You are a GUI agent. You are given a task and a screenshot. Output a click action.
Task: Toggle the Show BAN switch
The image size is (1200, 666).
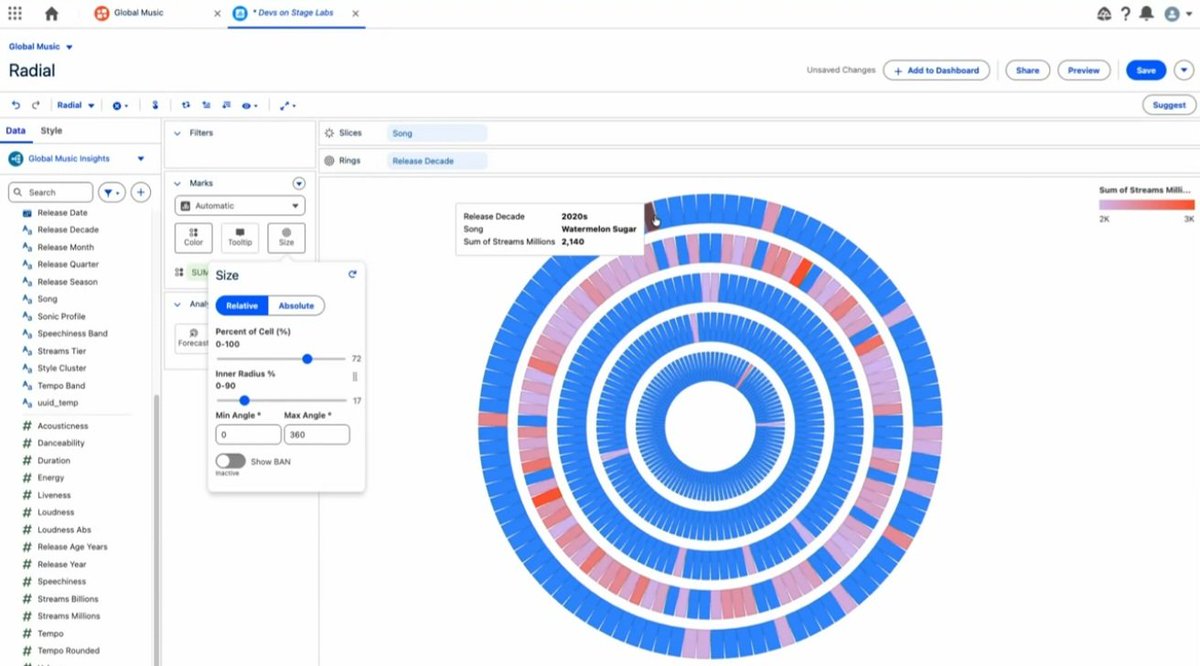230,461
